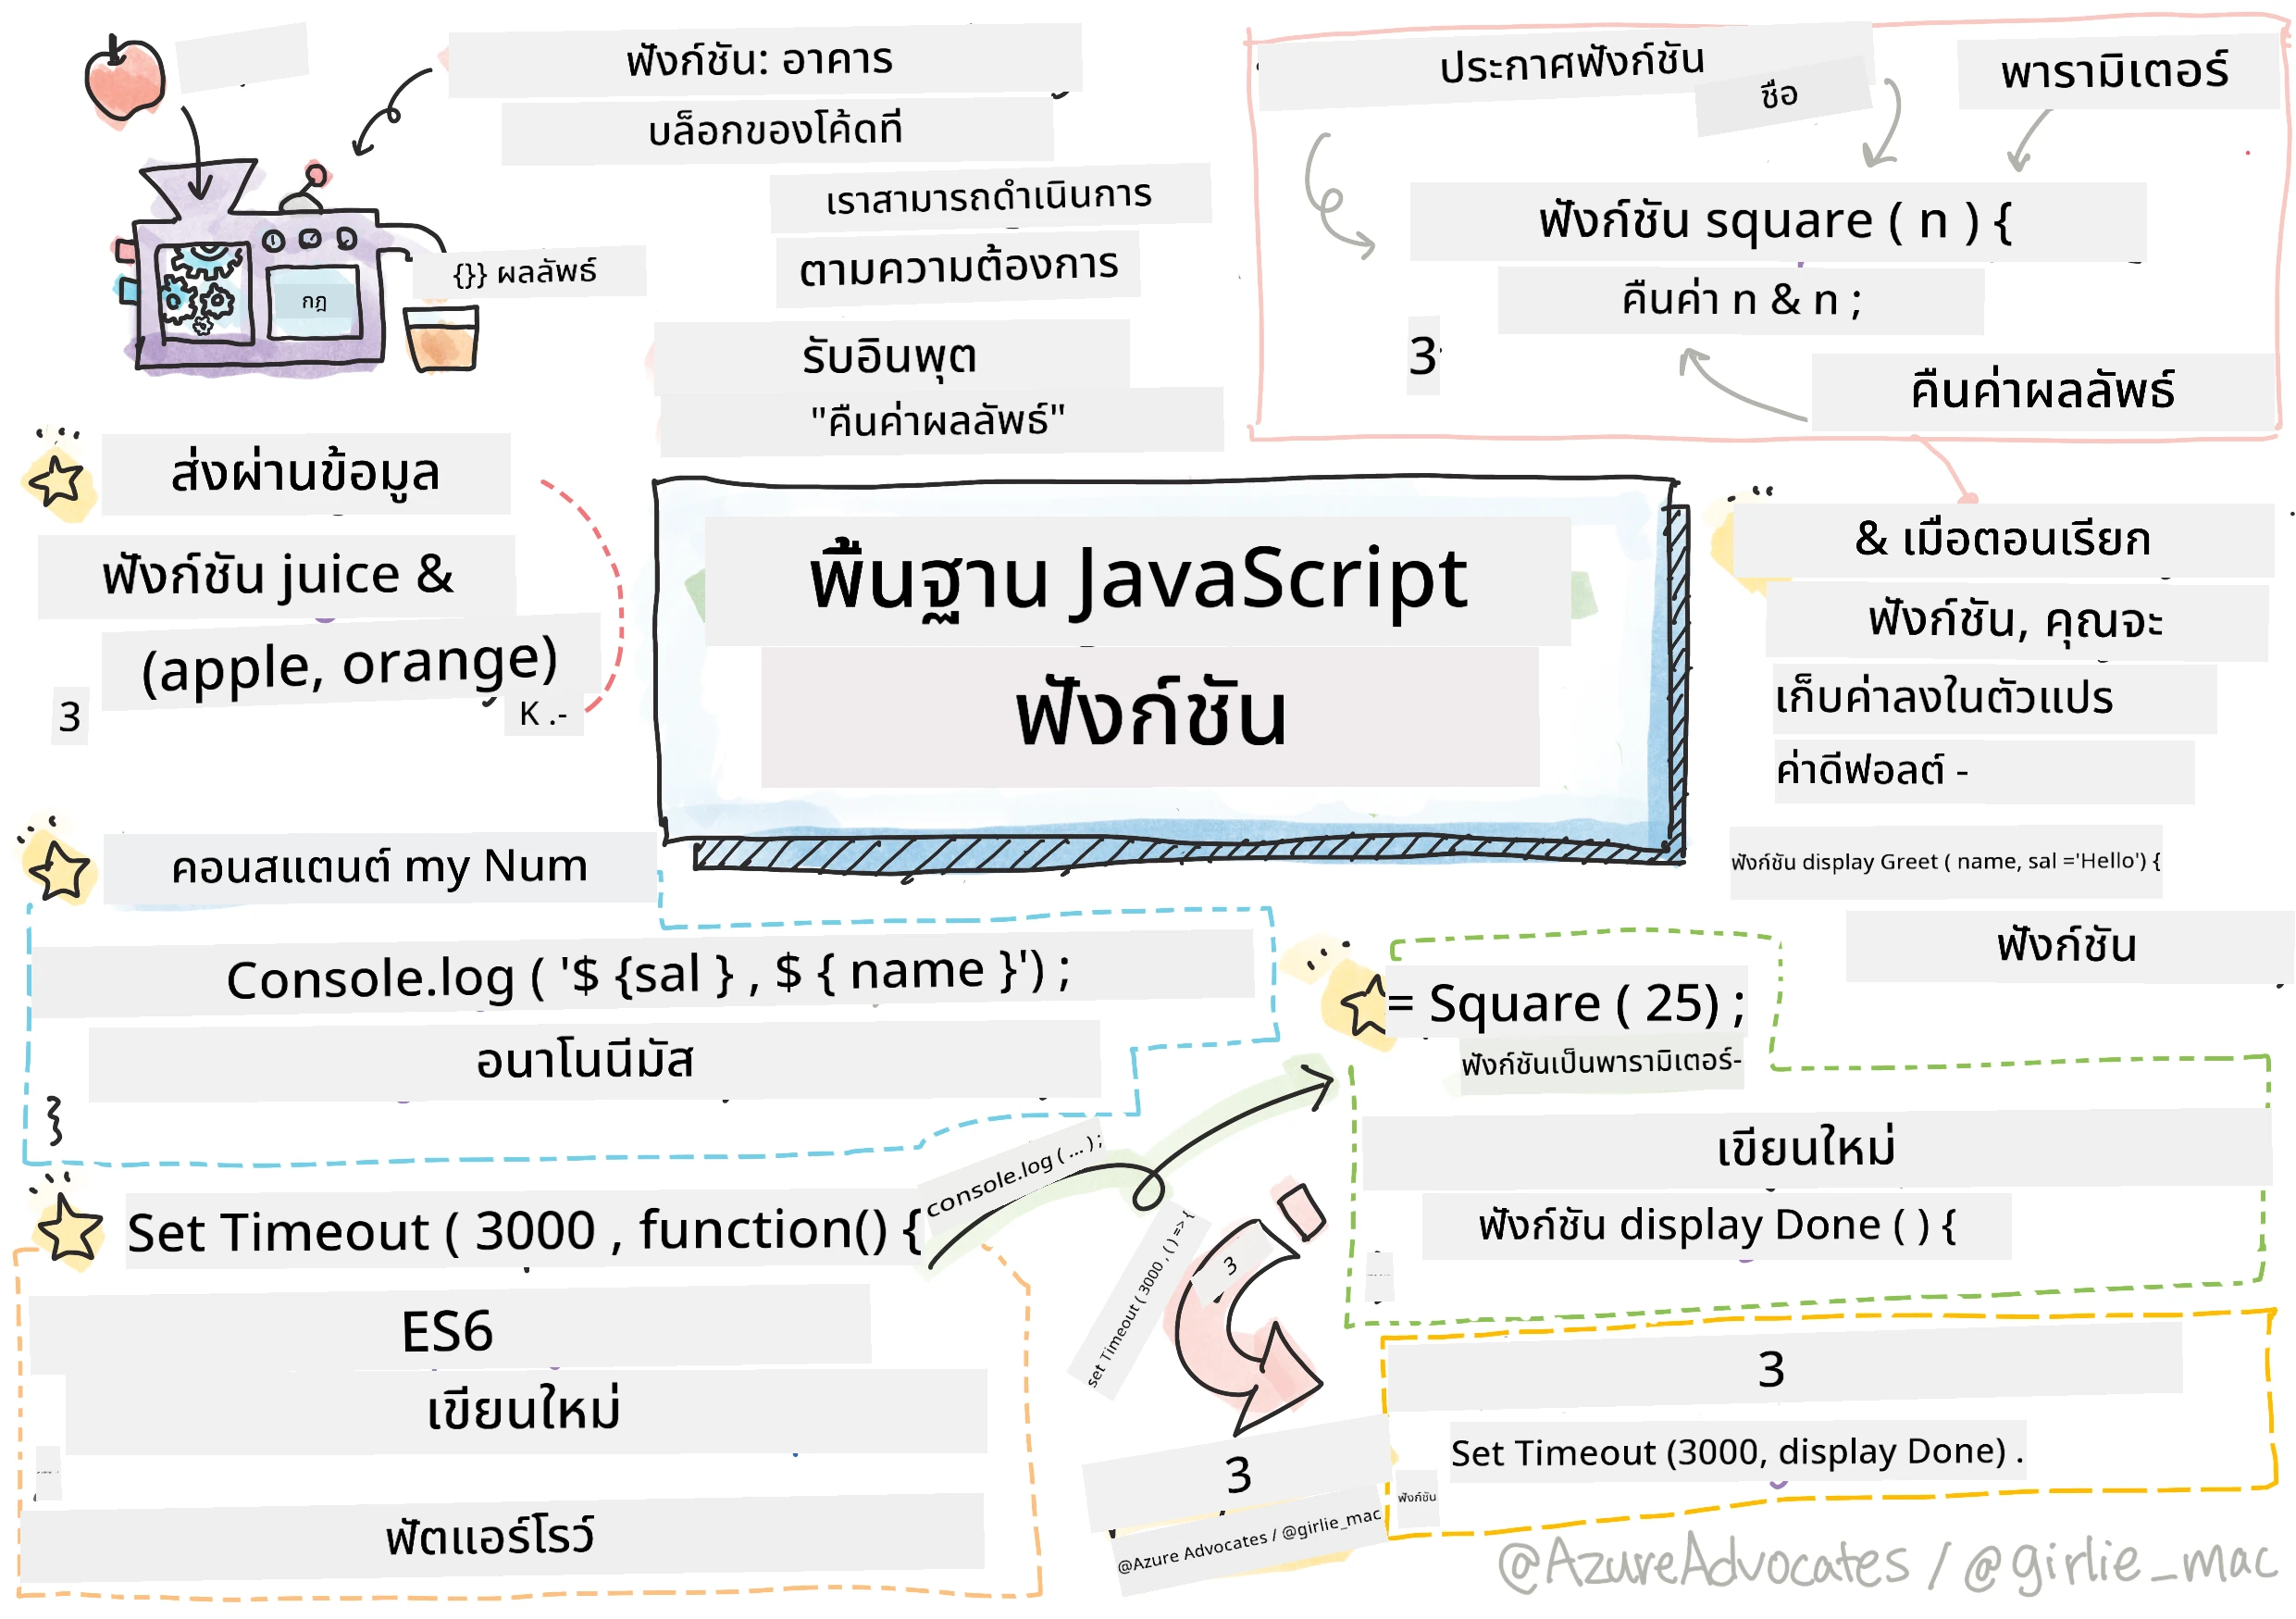Image resolution: width=2296 pixels, height=1619 pixels.
Task: Click the text ES6
Action: pos(447,1332)
